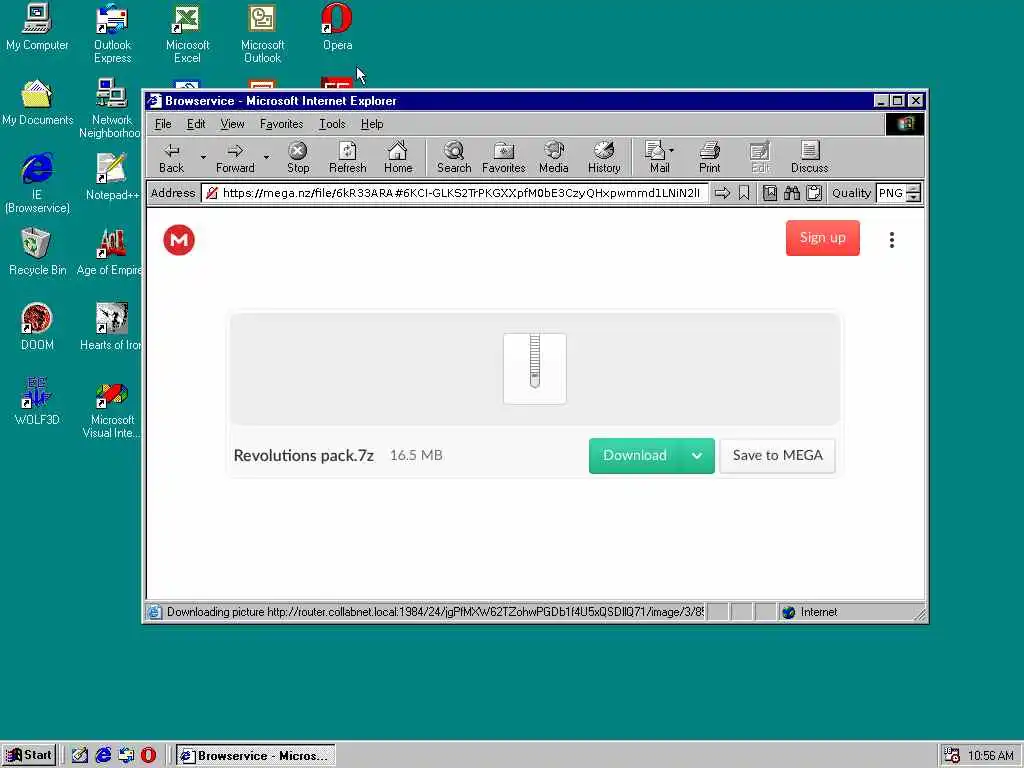The height and width of the screenshot is (768, 1024).
Task: Select Microsoft Excel desktop icon
Action: [x=187, y=34]
